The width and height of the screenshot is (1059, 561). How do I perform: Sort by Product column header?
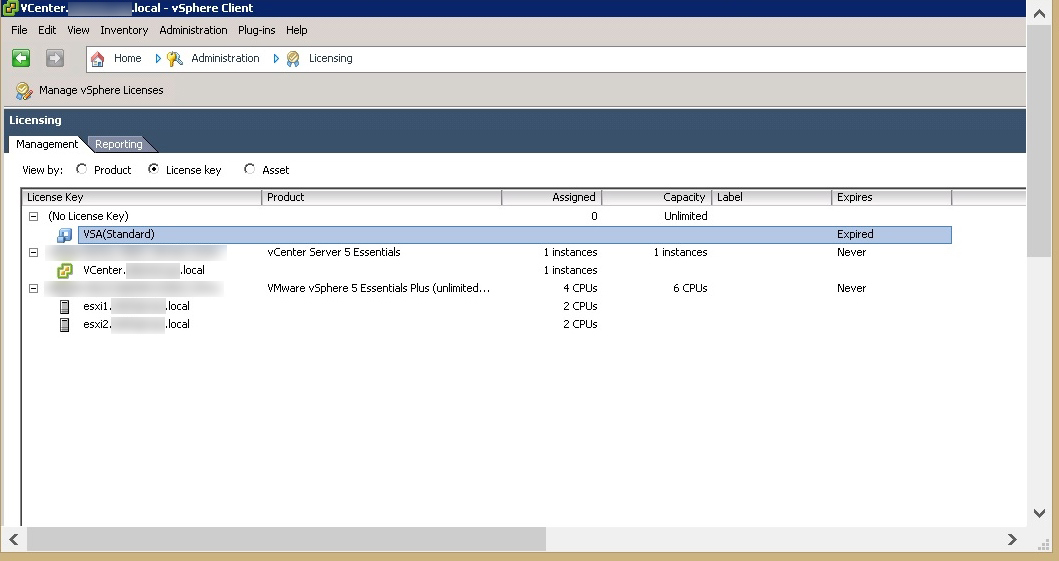tap(382, 197)
